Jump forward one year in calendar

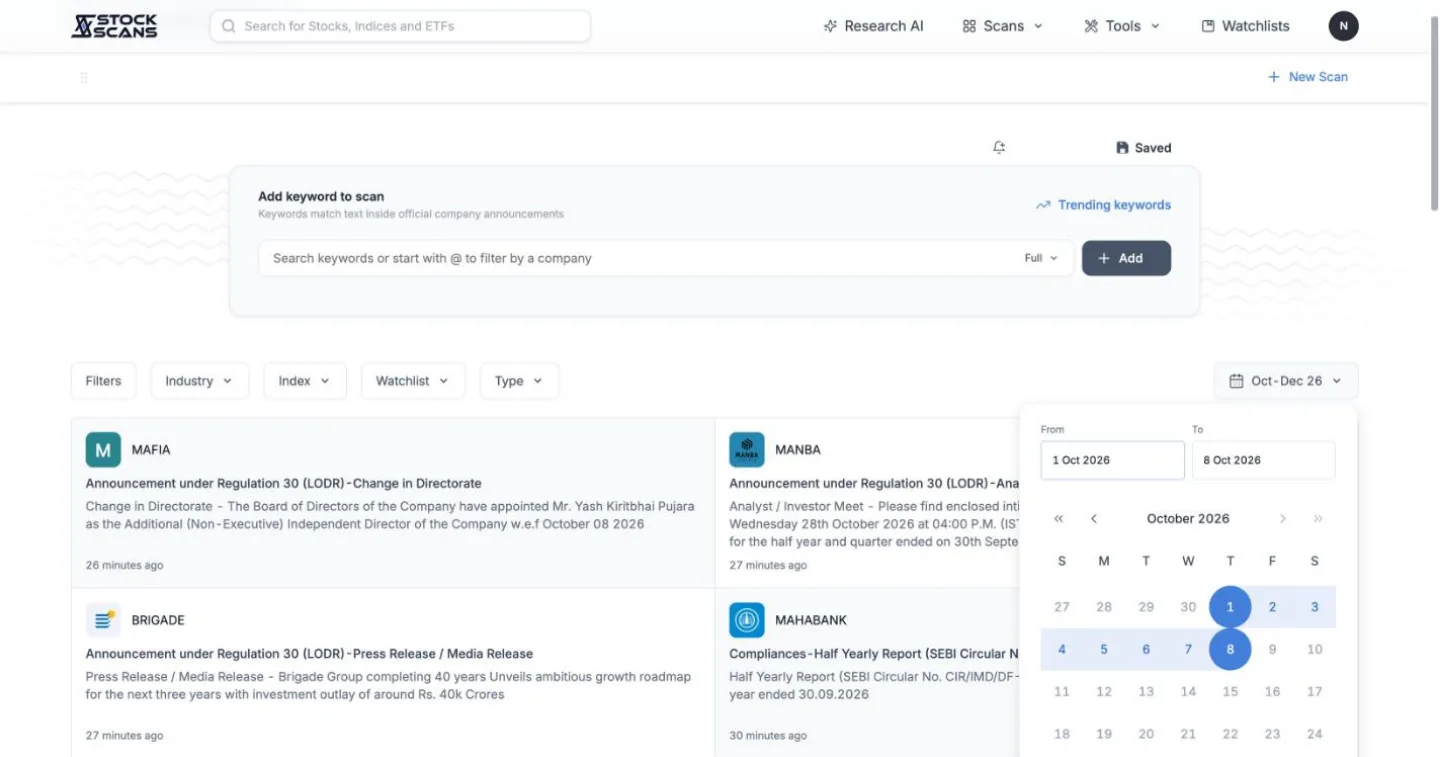coord(1318,519)
